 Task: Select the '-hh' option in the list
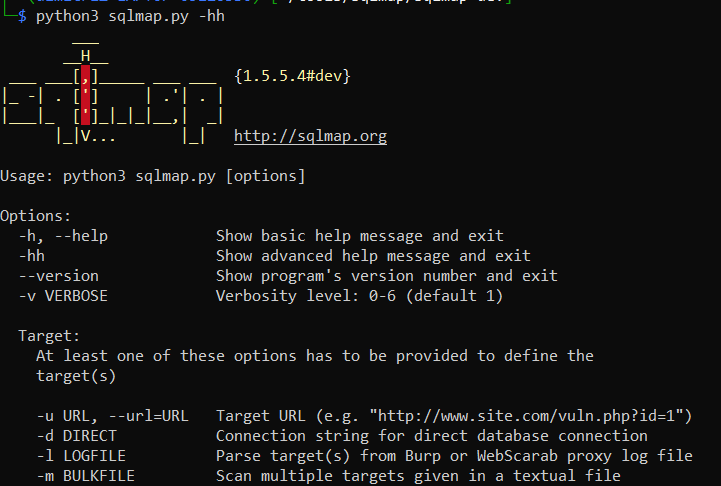tap(32, 256)
